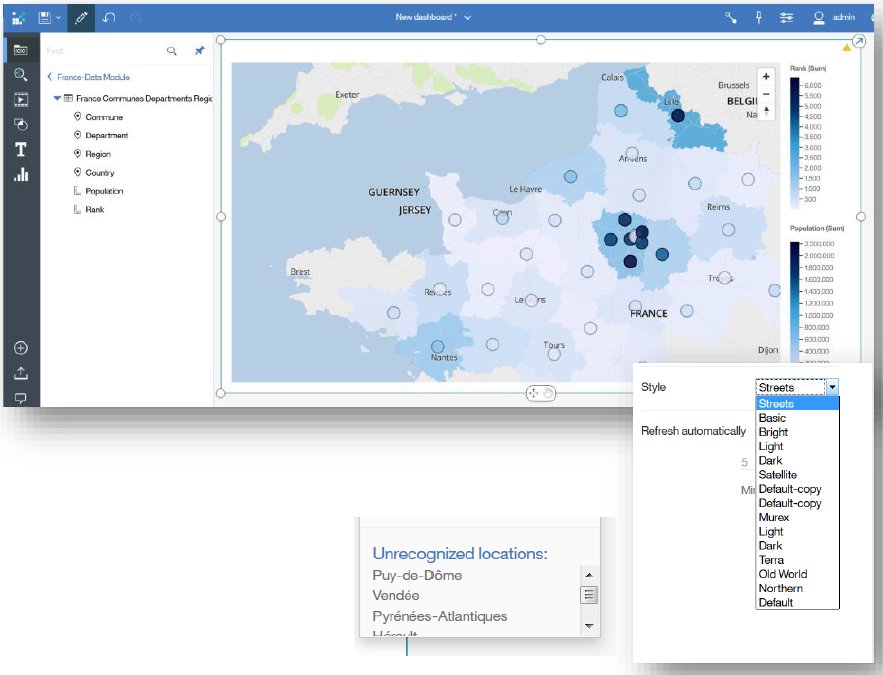Open the admin user menu
This screenshot has height=675, width=883.
click(x=834, y=17)
